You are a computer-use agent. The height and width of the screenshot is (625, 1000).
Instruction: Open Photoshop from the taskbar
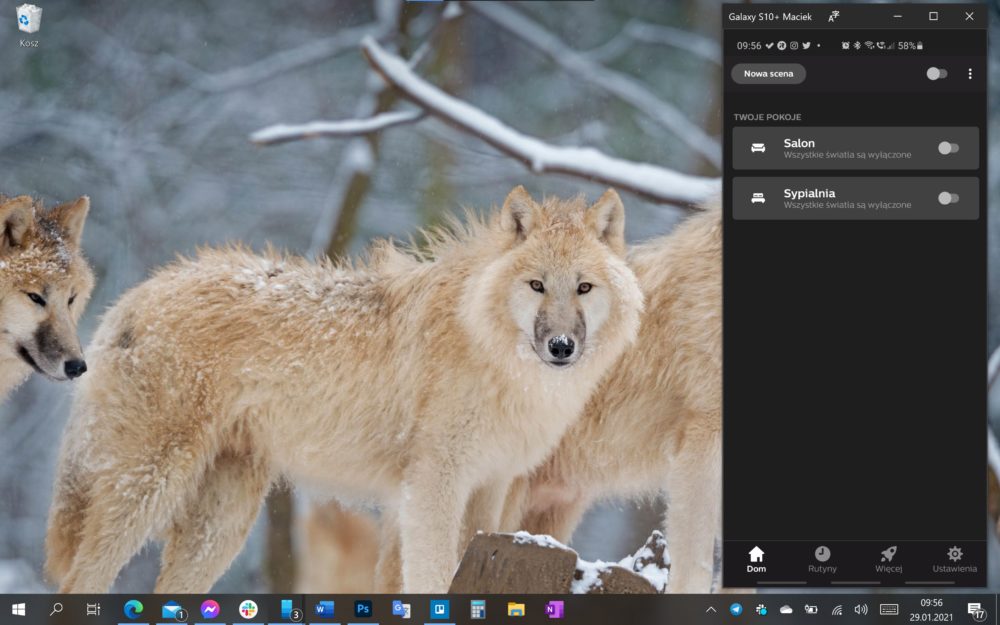pos(363,610)
